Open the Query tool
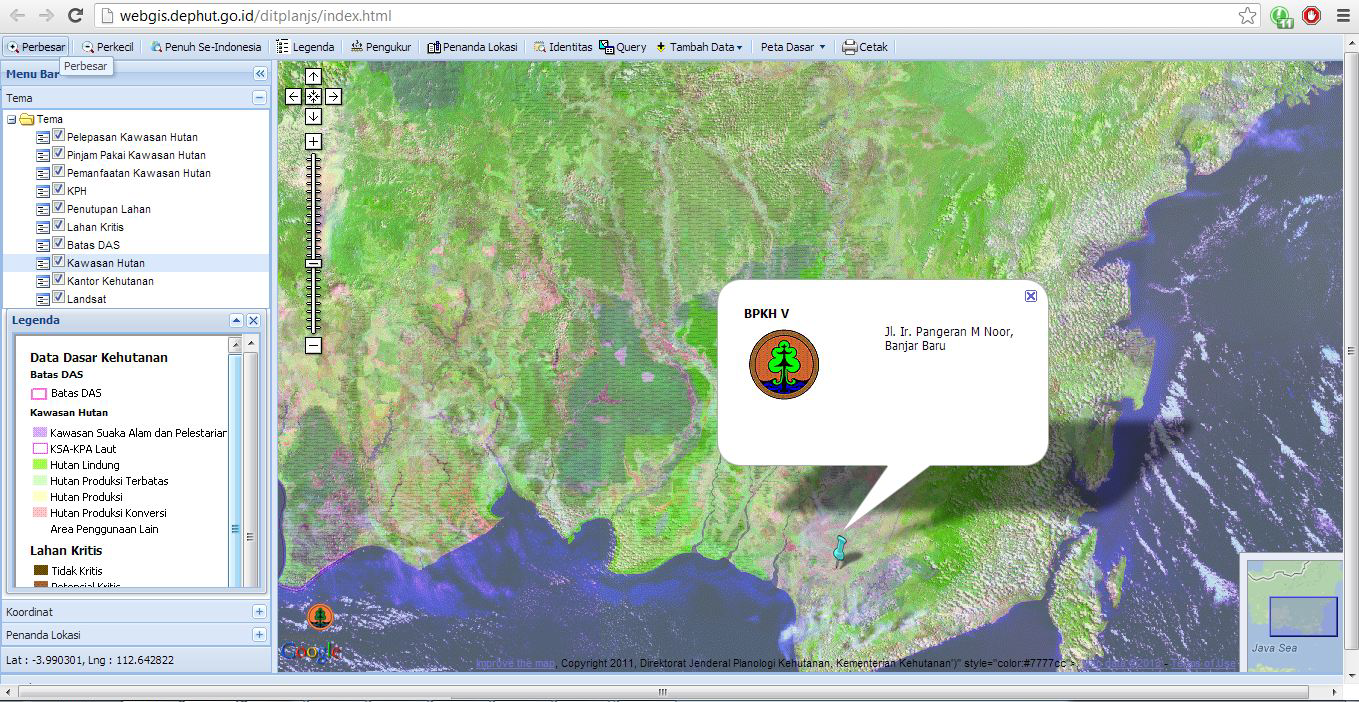The image size is (1359, 702). click(622, 46)
